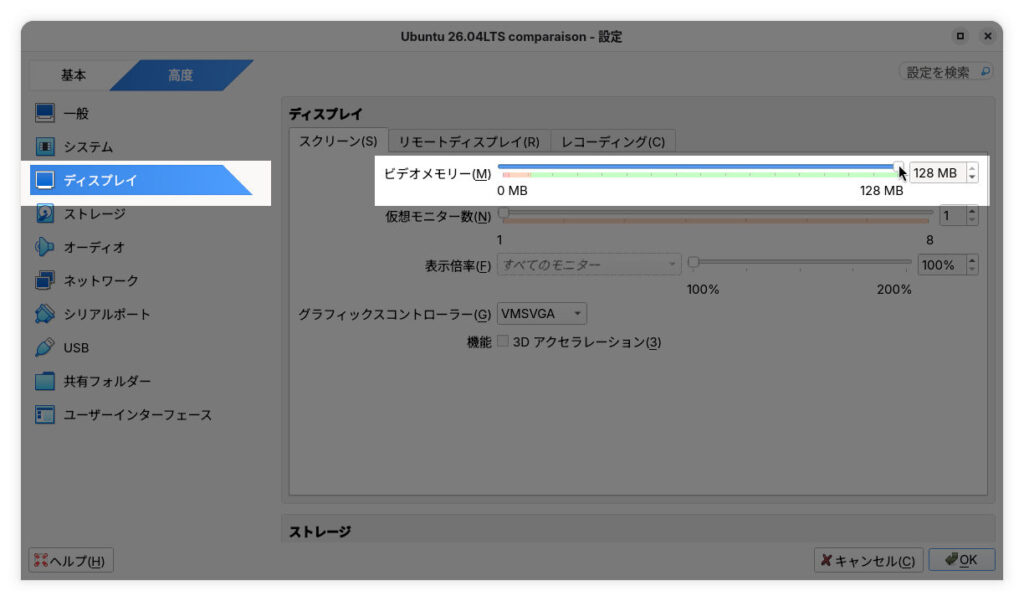This screenshot has width=1024, height=601.
Task: Open the すべてのモニター dropdown
Action: tap(588, 265)
